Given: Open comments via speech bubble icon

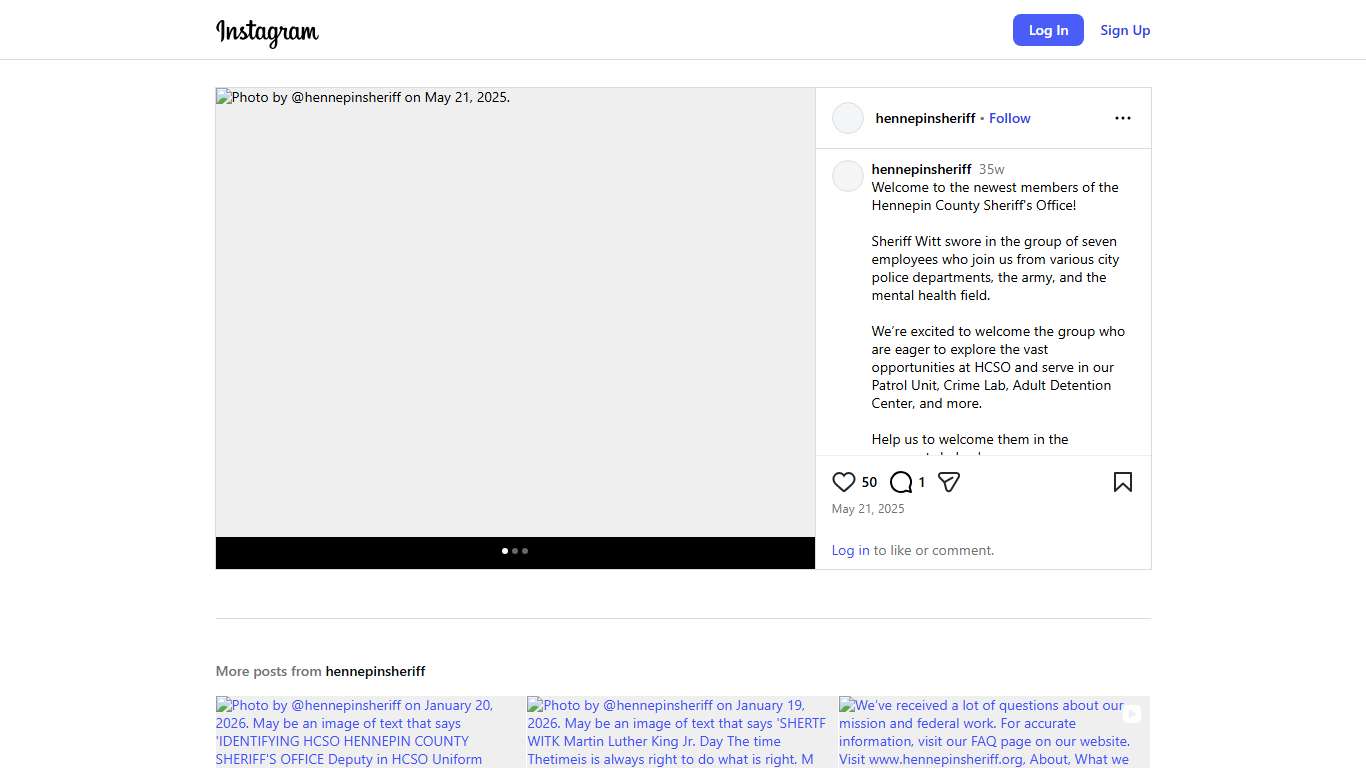Looking at the screenshot, I should 900,482.
